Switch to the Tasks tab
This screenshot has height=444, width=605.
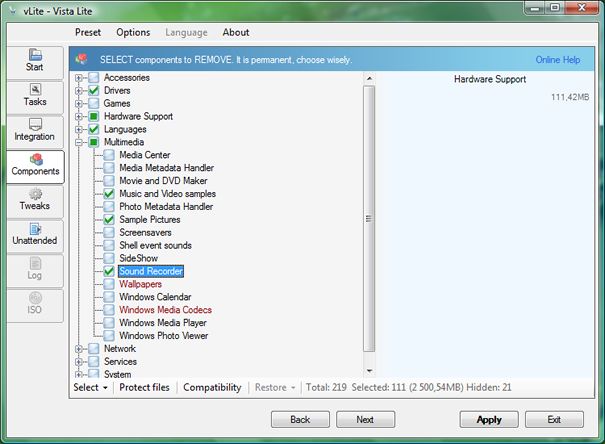click(x=35, y=98)
